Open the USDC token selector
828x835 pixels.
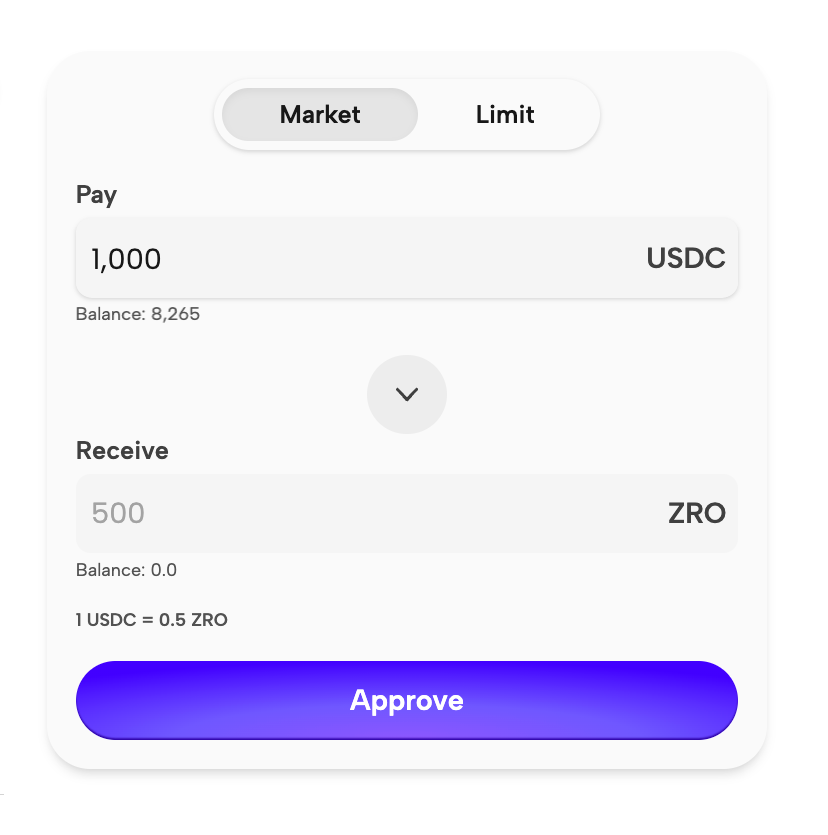tap(685, 259)
